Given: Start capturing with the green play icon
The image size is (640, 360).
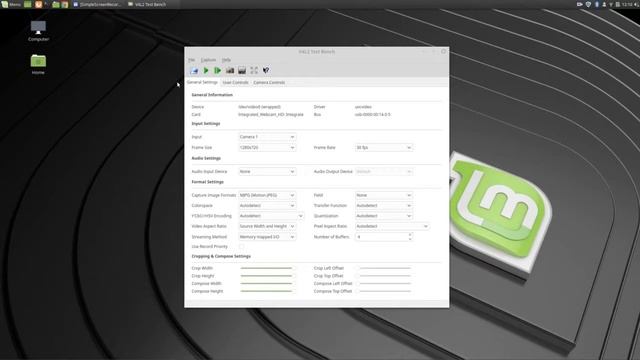Looking at the screenshot, I should point(206,71).
